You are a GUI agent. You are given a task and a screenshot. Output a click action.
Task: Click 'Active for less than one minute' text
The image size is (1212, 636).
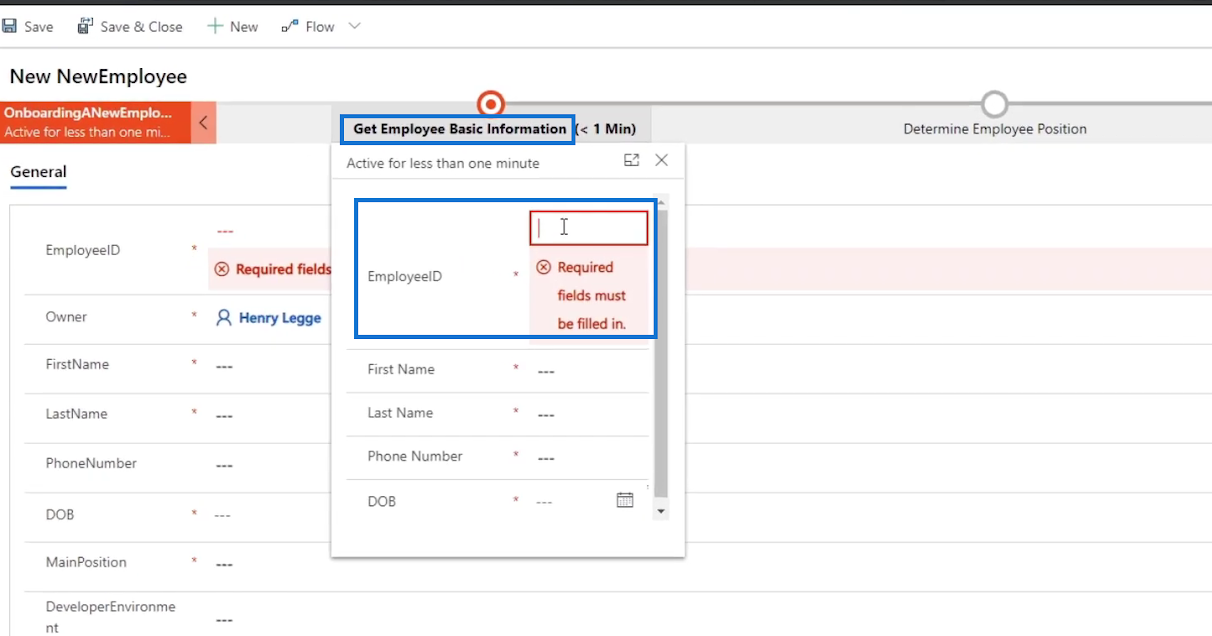(x=443, y=163)
